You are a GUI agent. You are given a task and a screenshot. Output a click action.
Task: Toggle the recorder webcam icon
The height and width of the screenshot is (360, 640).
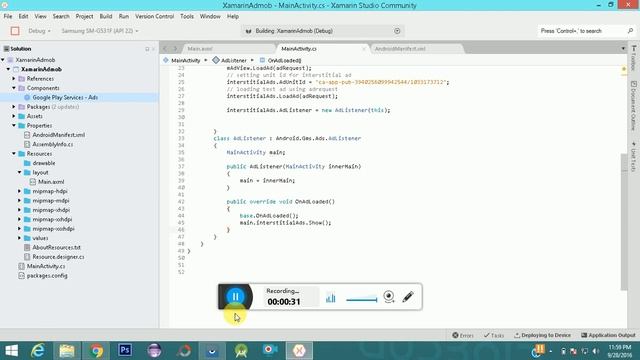389,297
